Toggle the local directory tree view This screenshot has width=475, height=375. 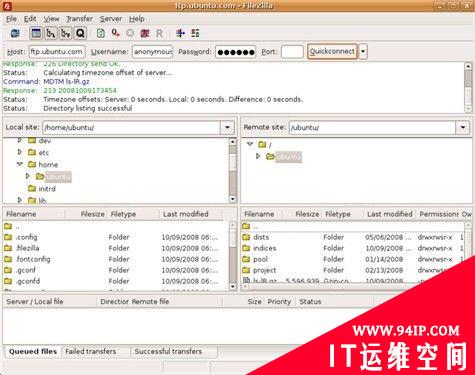[51, 33]
